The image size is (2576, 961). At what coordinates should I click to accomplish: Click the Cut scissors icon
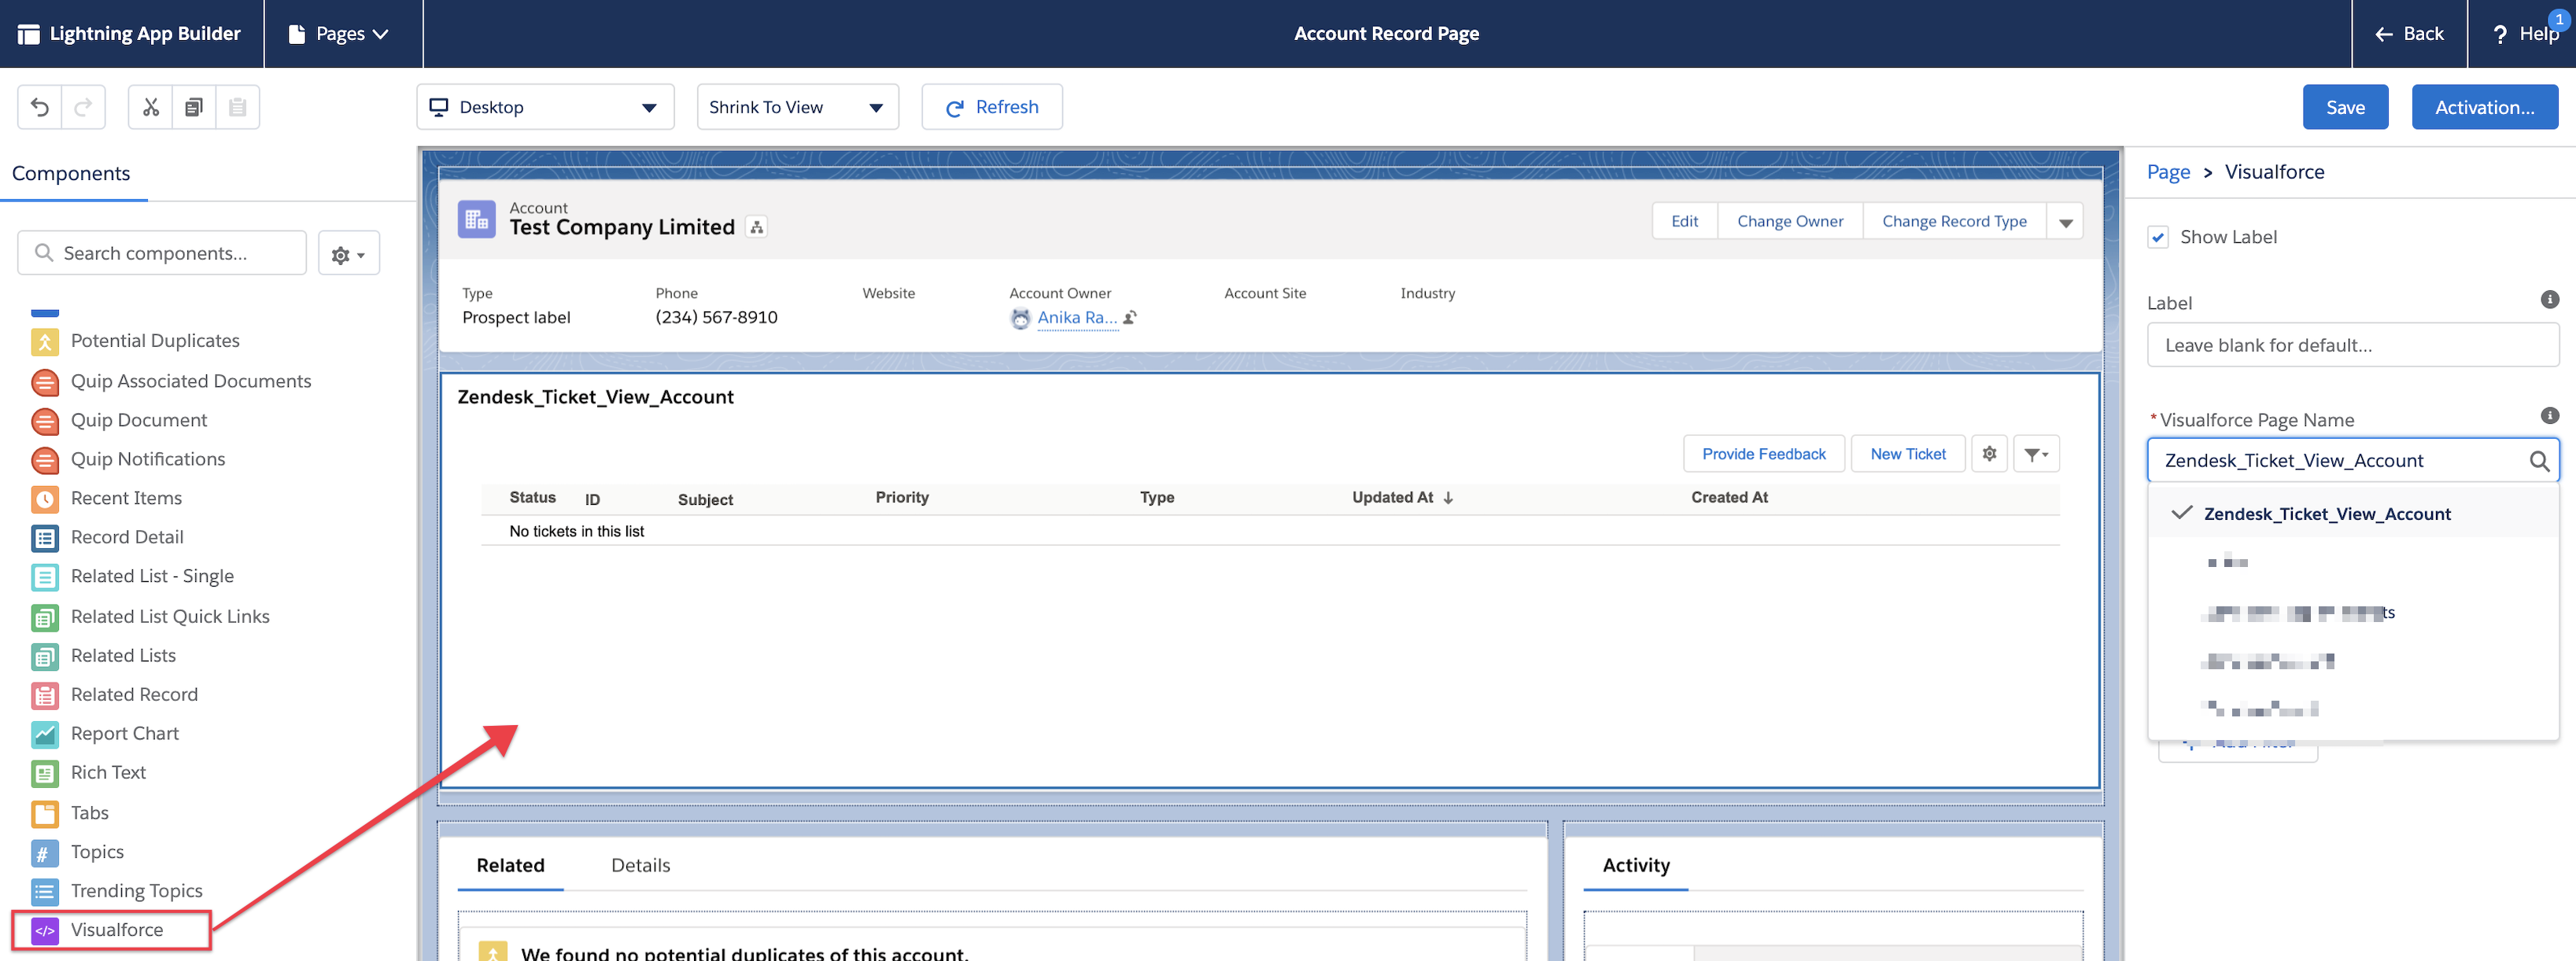(151, 107)
